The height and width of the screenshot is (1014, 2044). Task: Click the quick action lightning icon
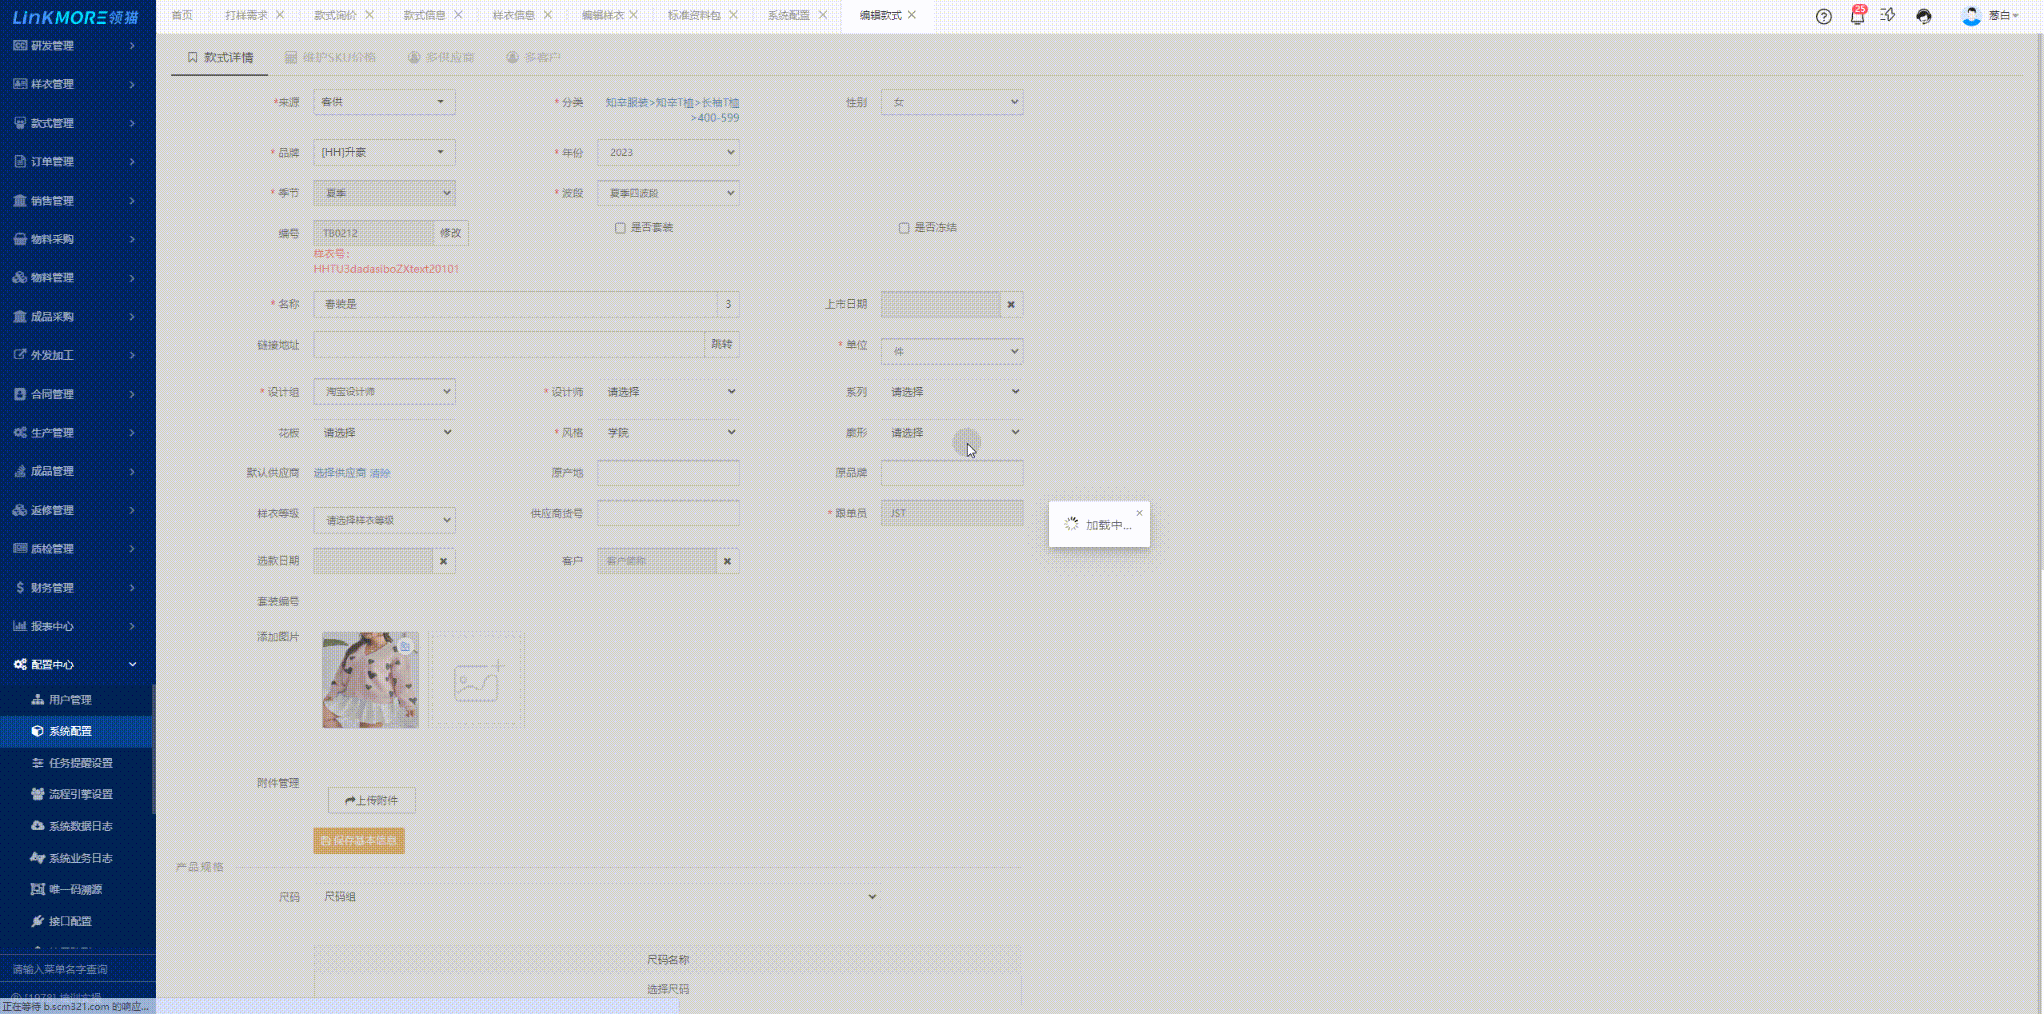1888,16
